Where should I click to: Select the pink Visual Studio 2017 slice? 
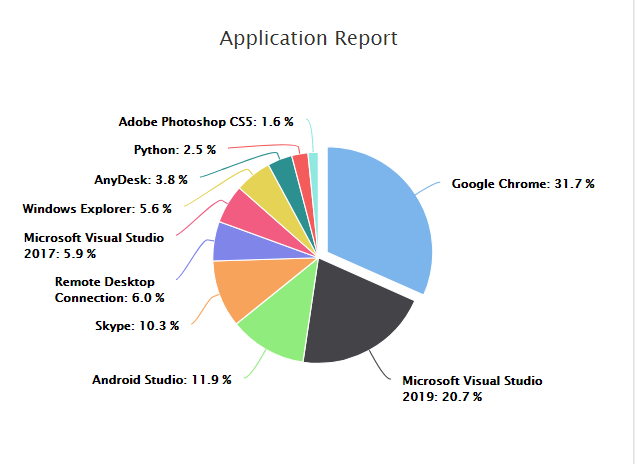coord(245,210)
